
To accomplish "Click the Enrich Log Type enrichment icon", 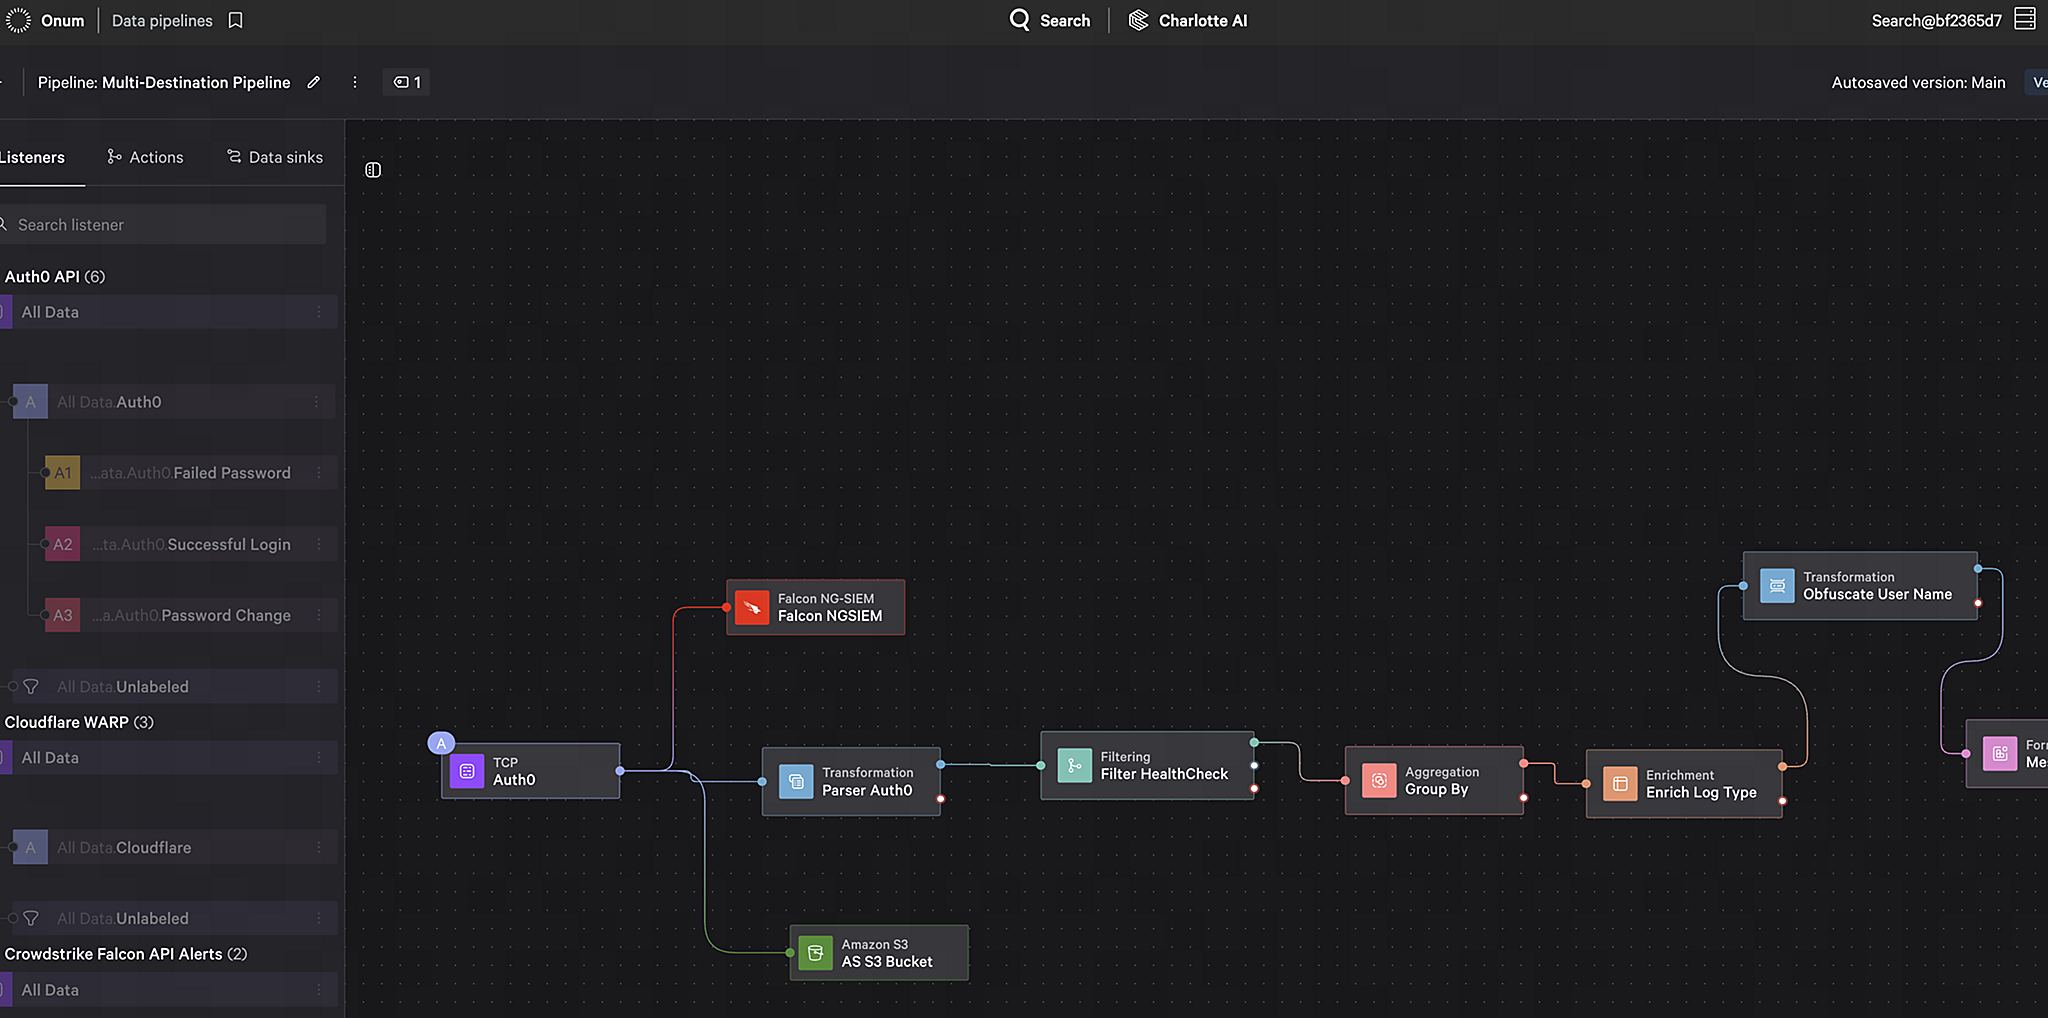I will 1620,784.
